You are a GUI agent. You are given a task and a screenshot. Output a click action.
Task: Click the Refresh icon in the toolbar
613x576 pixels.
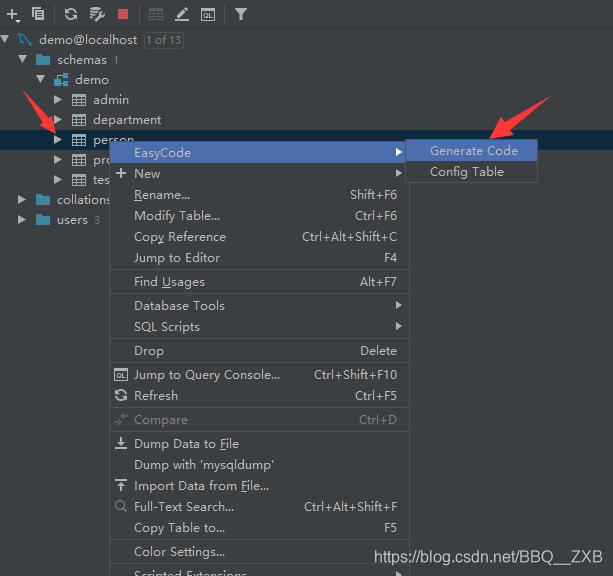pos(71,14)
